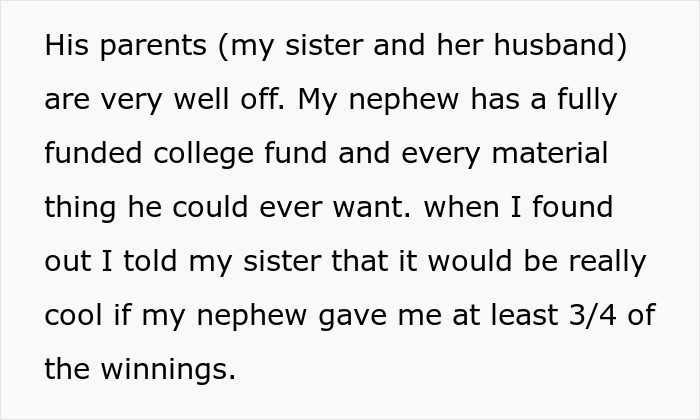
Task: Click the word "material" ending third line
Action: click(x=550, y=153)
